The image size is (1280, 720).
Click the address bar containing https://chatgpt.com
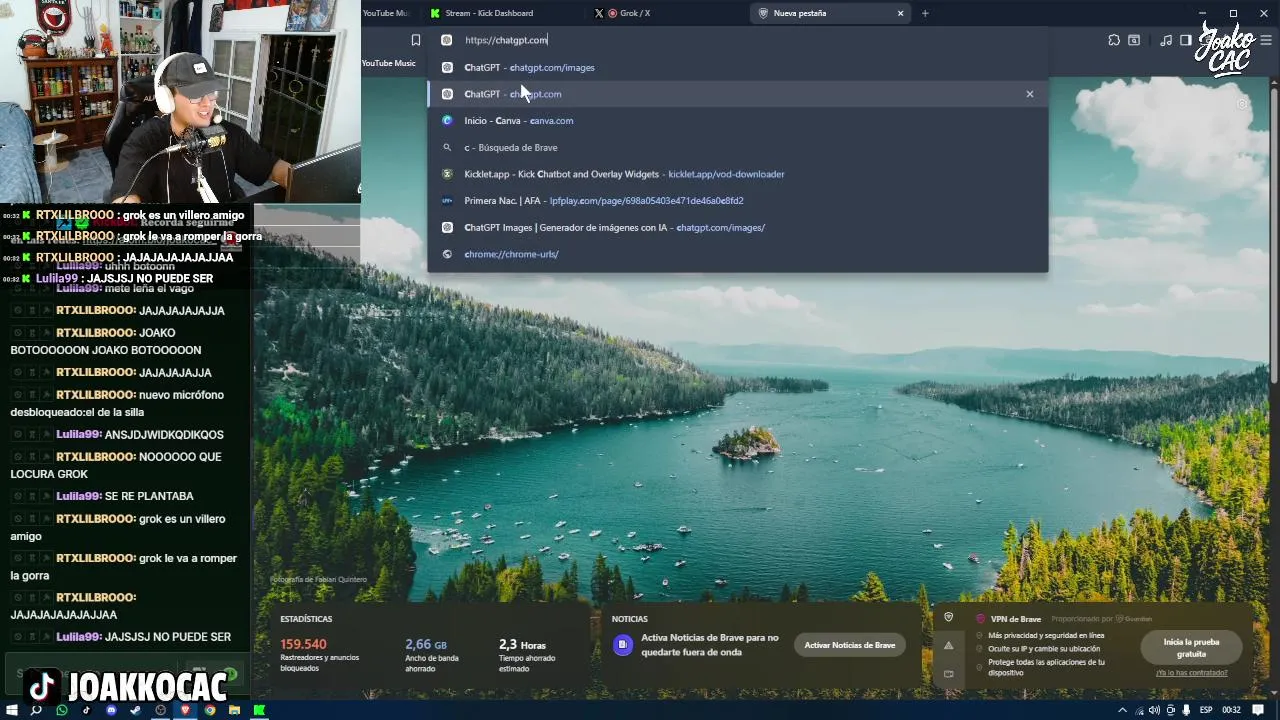[740, 40]
